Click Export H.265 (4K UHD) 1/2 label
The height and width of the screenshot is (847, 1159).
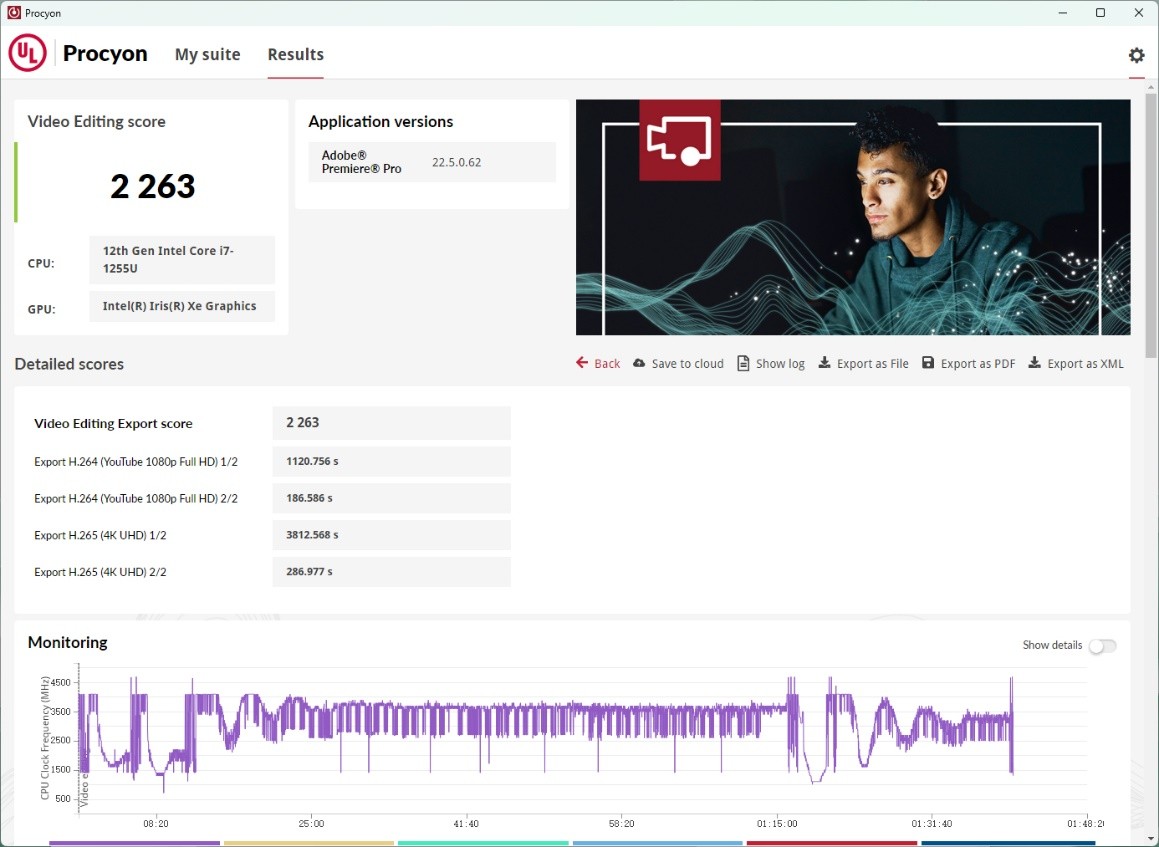(x=100, y=535)
